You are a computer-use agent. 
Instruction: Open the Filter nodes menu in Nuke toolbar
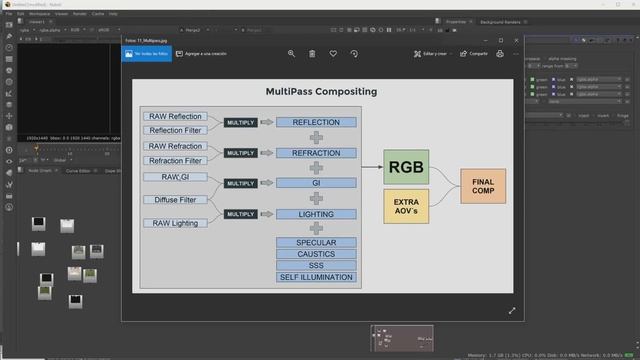[9, 82]
